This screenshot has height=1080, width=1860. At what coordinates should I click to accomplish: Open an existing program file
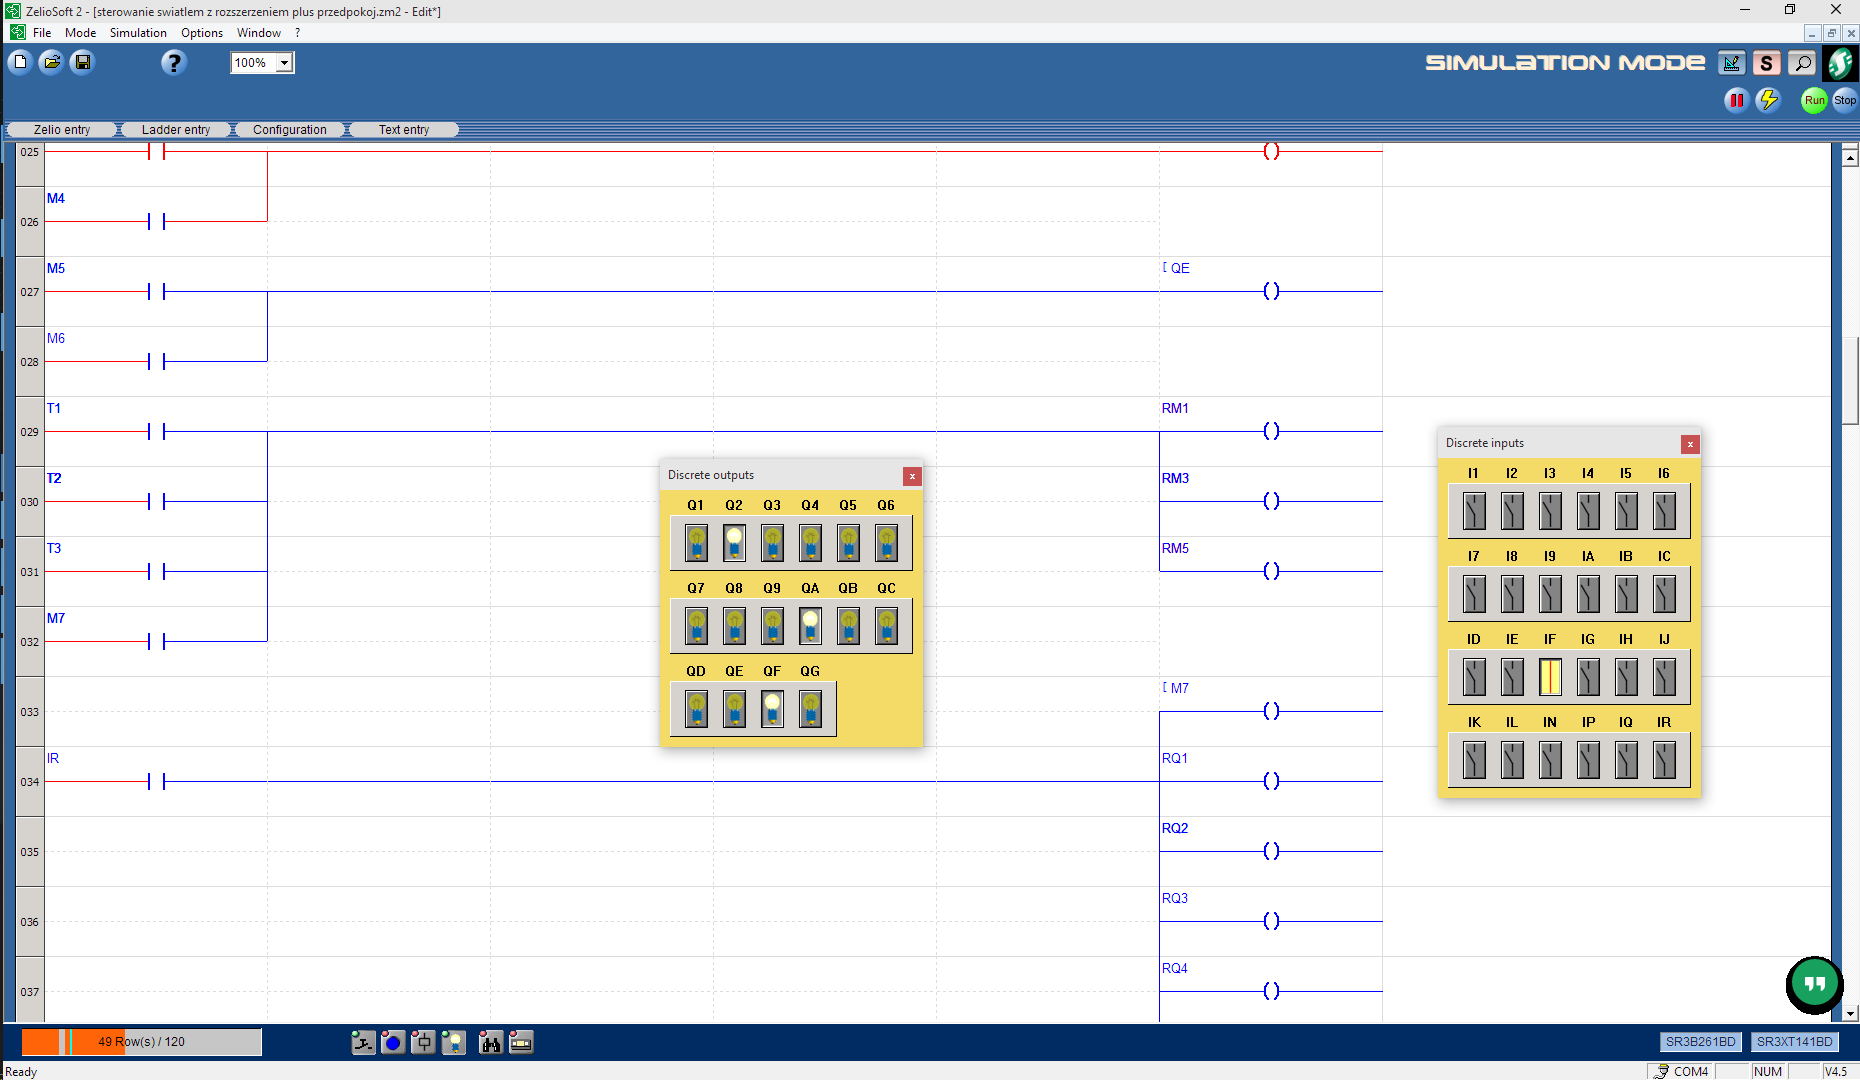pos(51,62)
